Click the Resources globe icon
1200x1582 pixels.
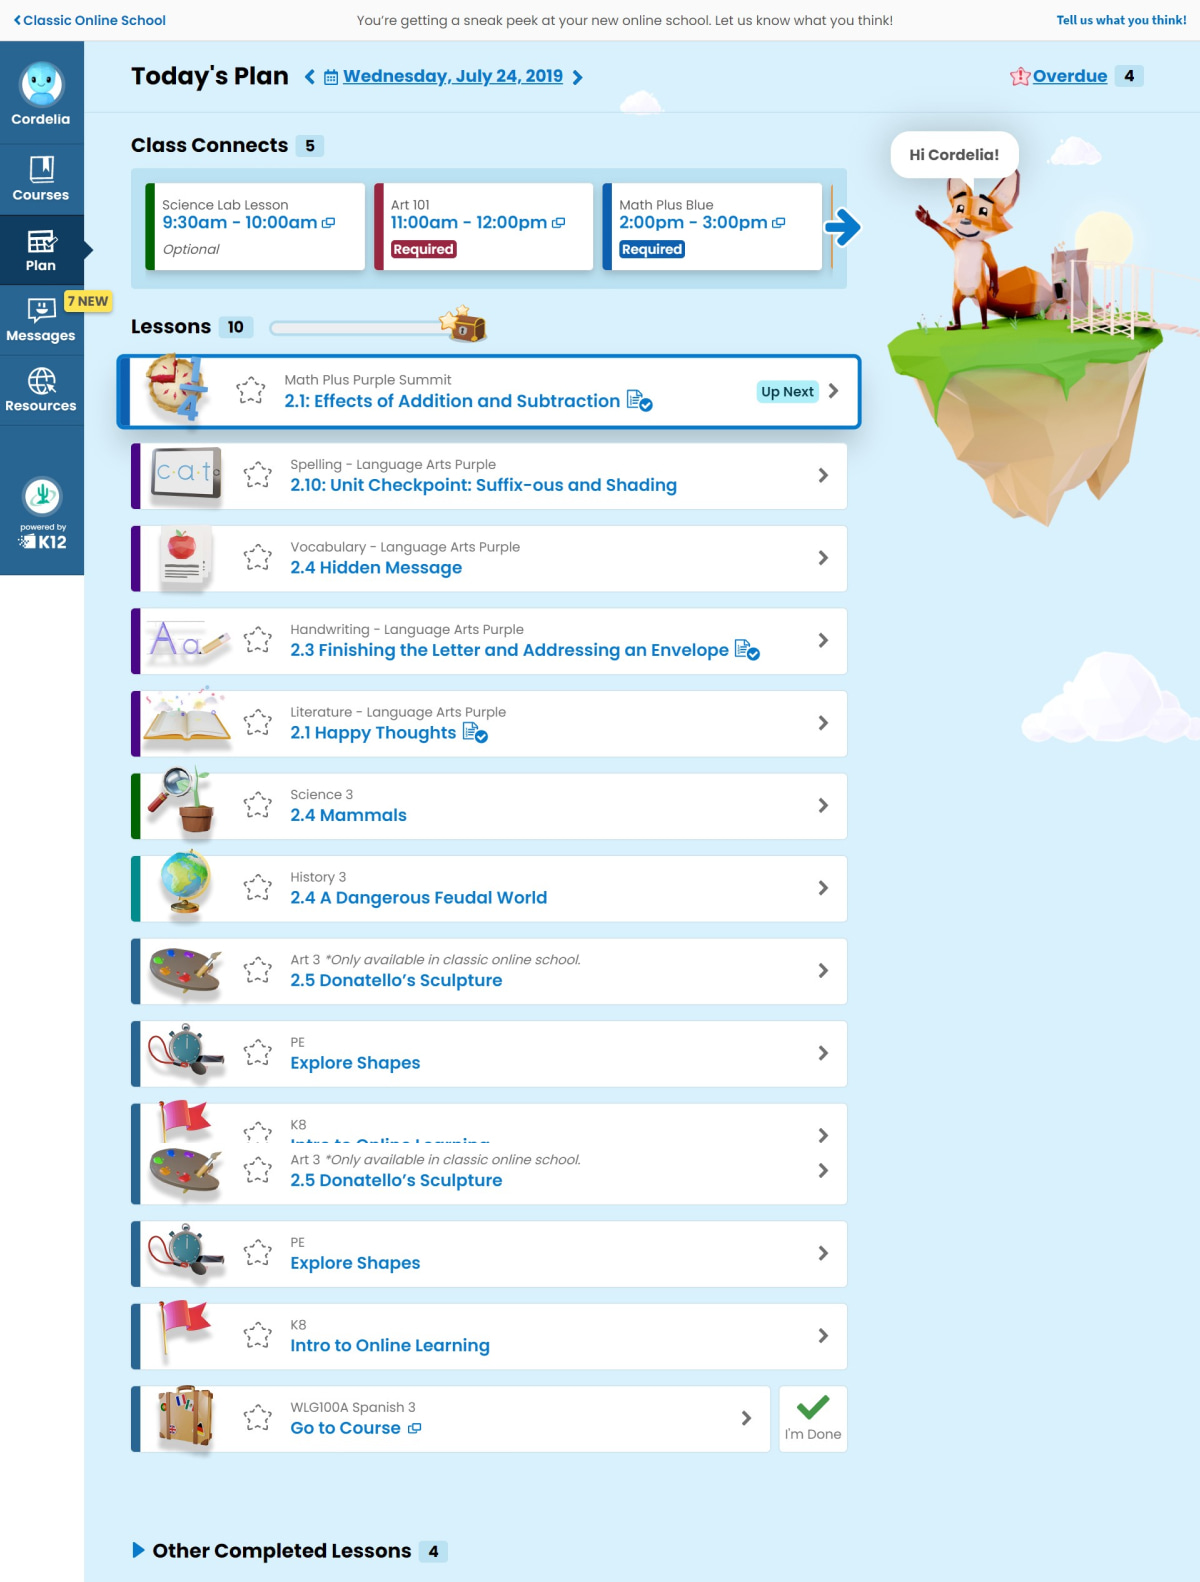pos(41,381)
